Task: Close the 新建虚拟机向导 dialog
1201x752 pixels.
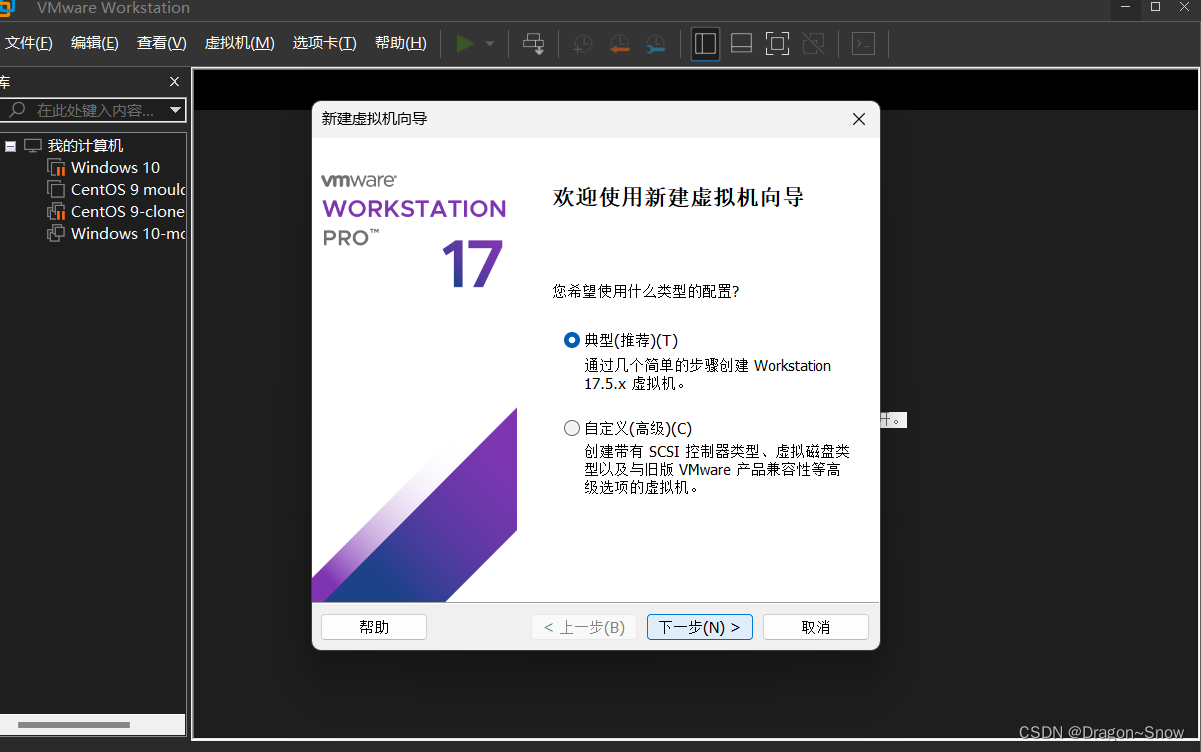Action: (858, 119)
